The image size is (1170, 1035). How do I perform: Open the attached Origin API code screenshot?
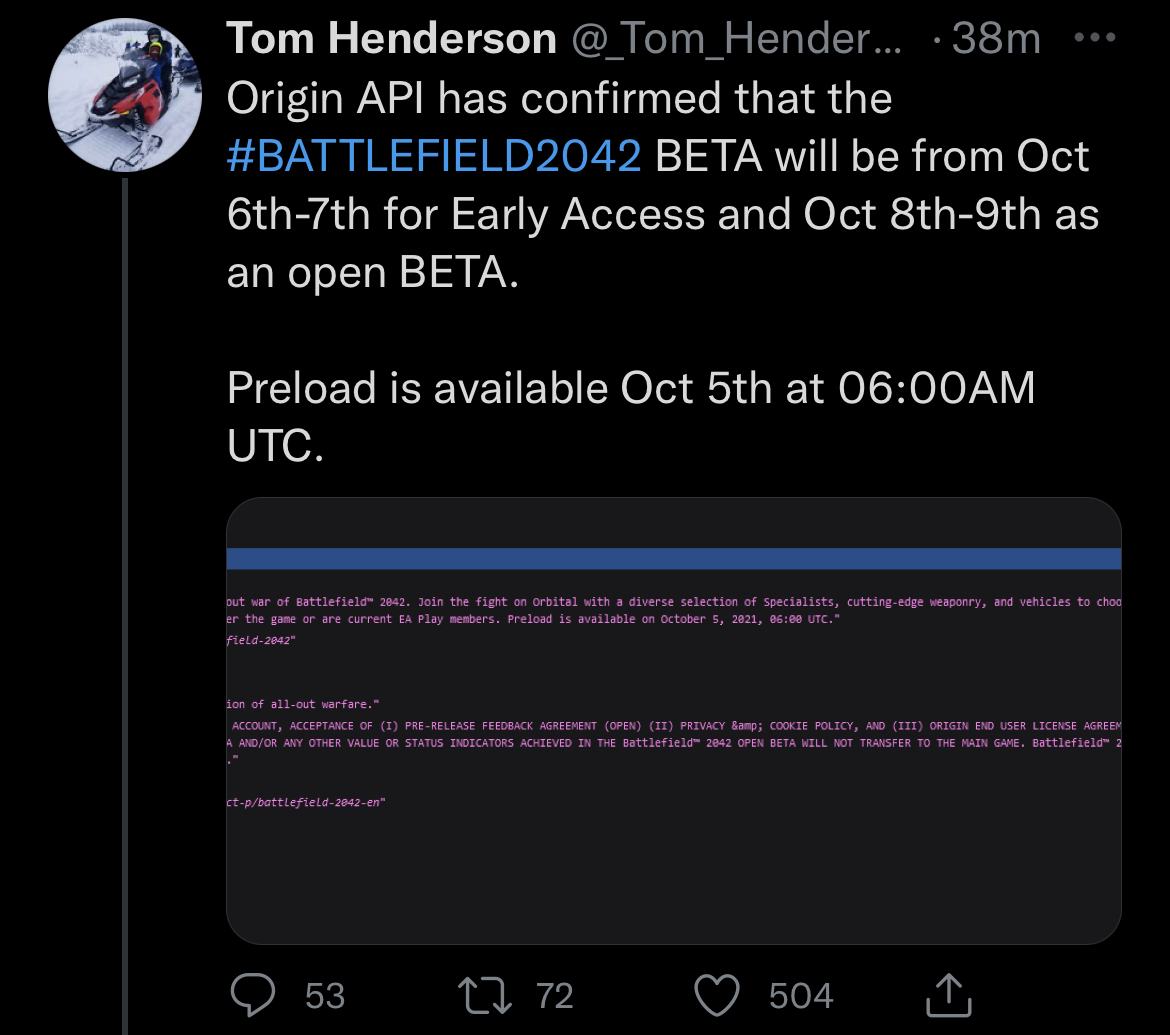[x=674, y=721]
